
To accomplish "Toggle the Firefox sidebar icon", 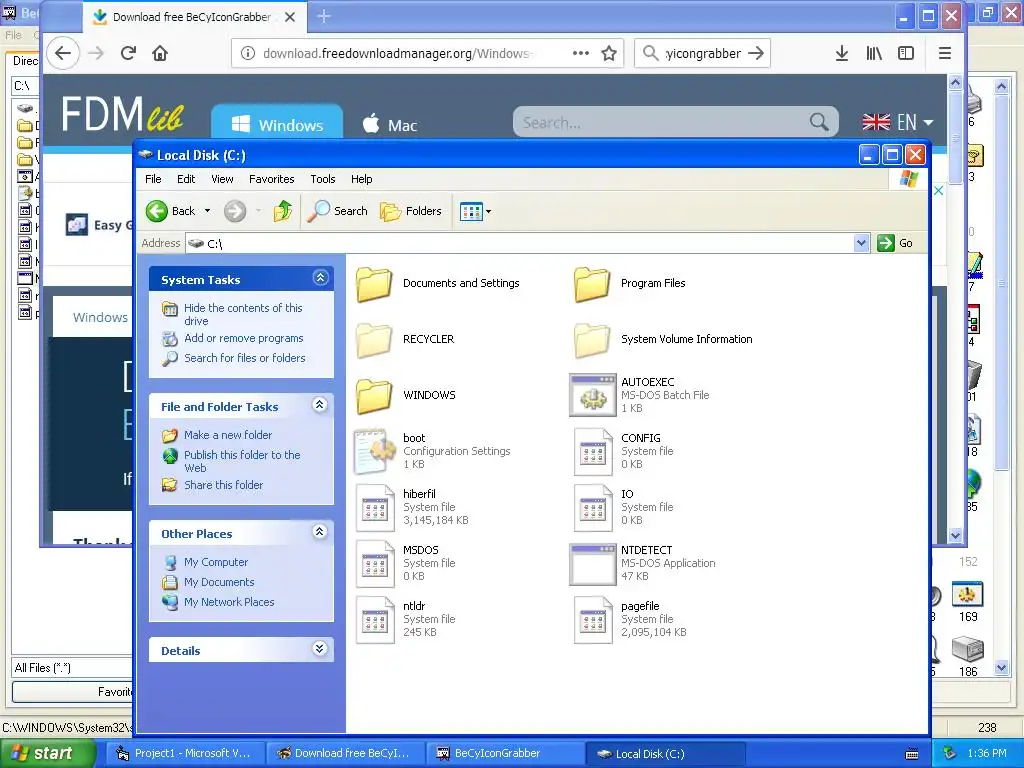I will pyautogui.click(x=906, y=53).
